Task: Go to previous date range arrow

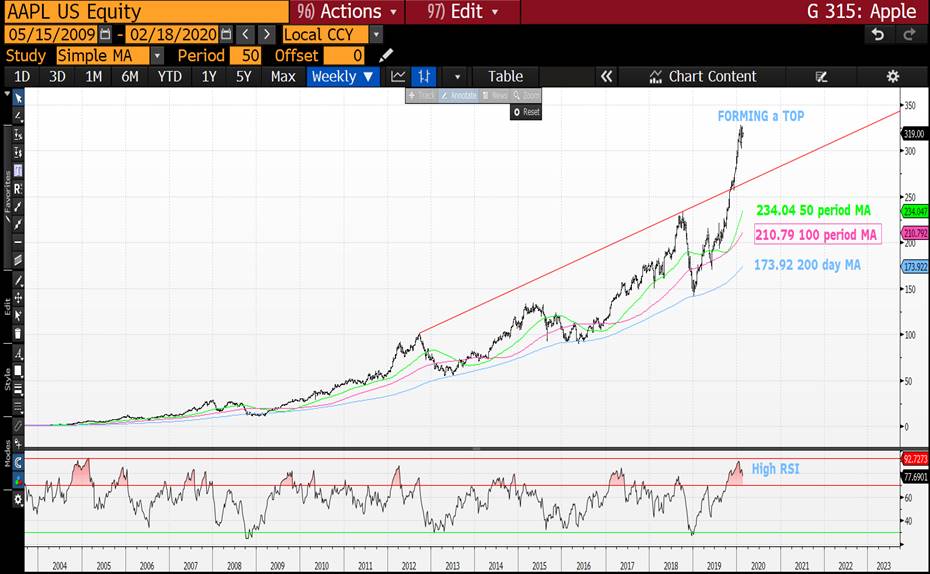Action: point(246,34)
